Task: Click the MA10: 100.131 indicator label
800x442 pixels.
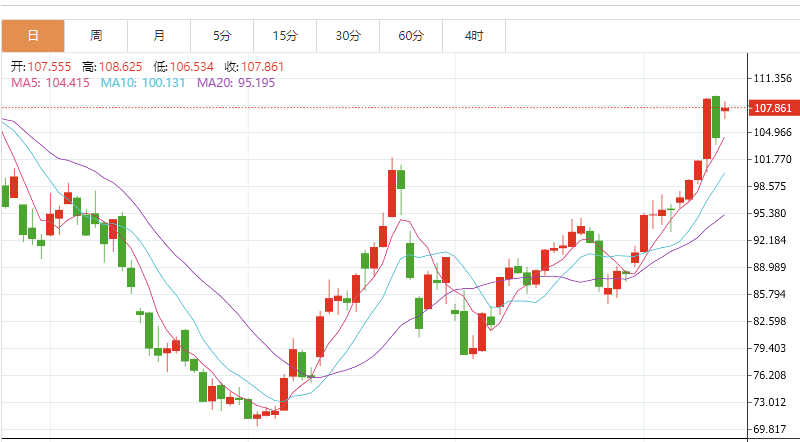Action: tap(143, 83)
